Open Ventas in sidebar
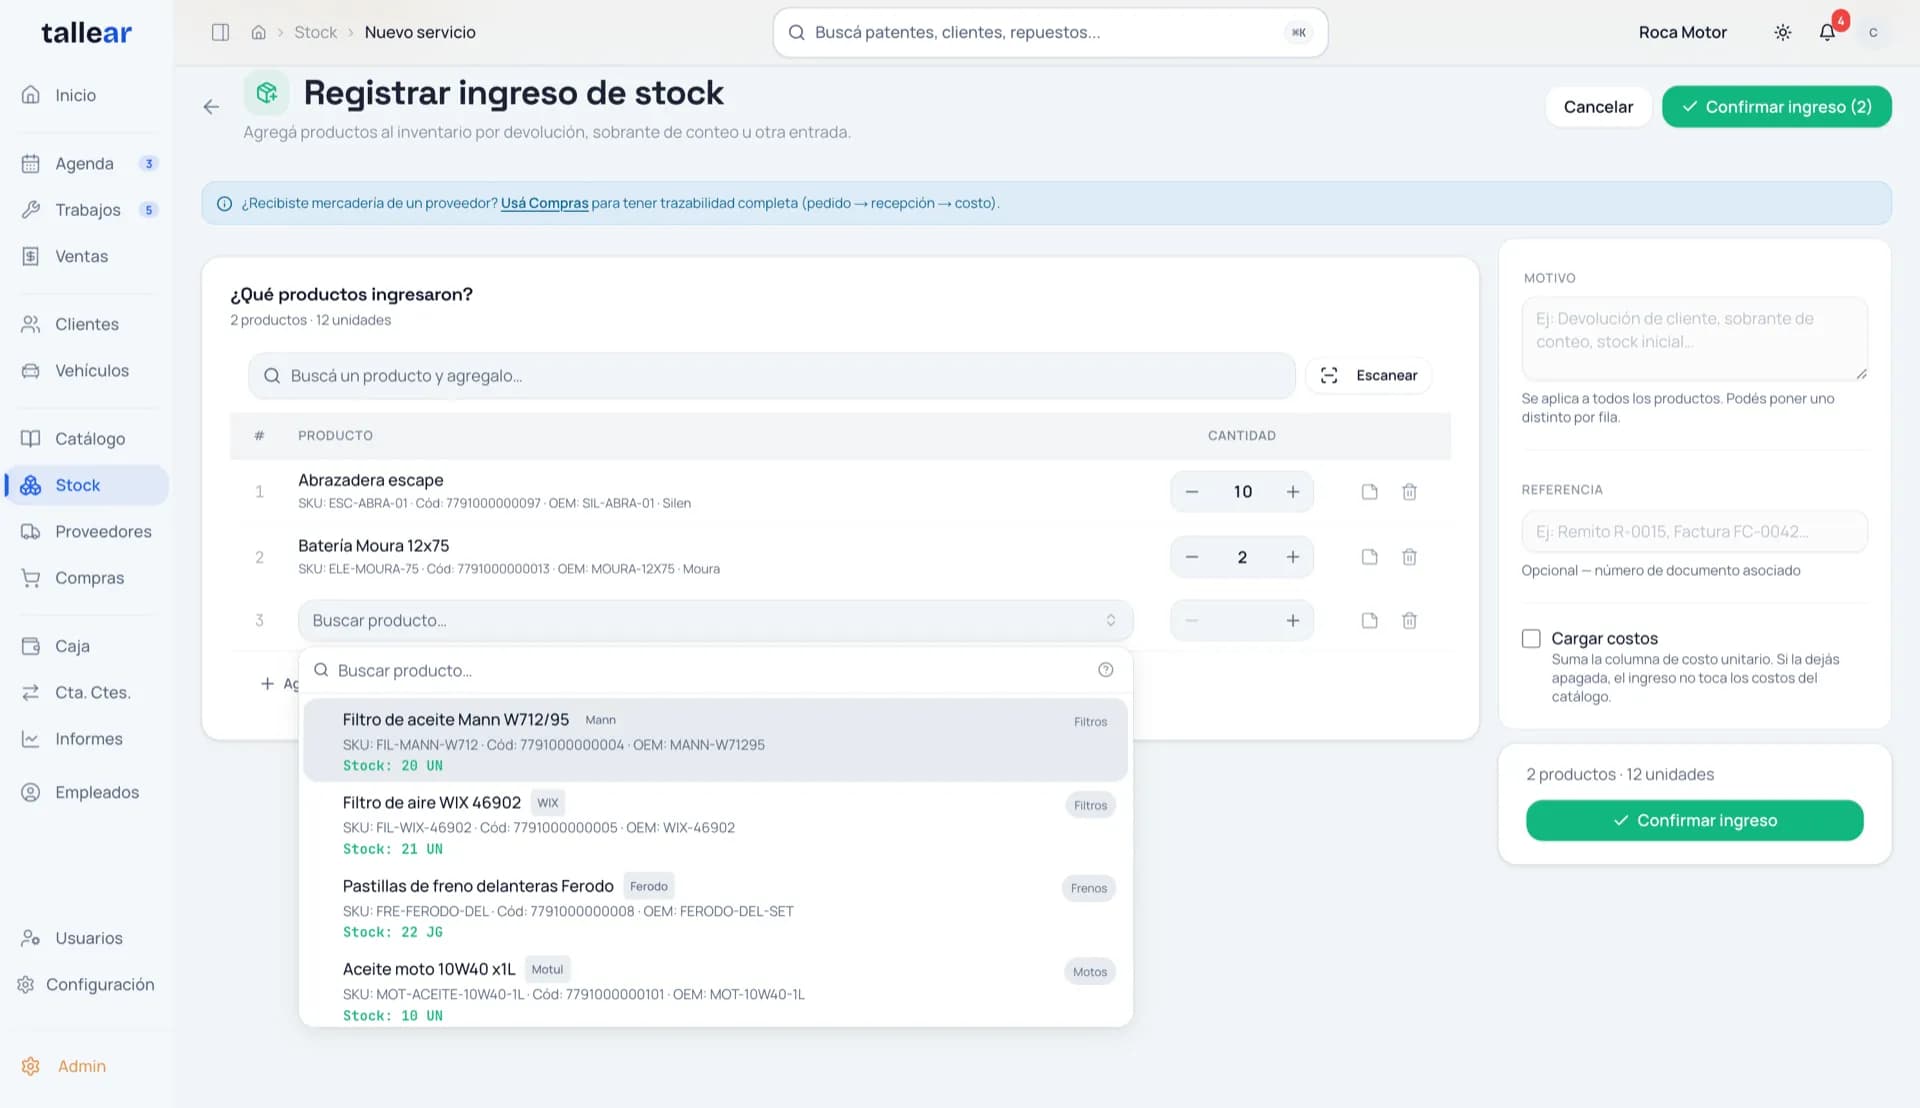1920x1108 pixels. click(86, 256)
